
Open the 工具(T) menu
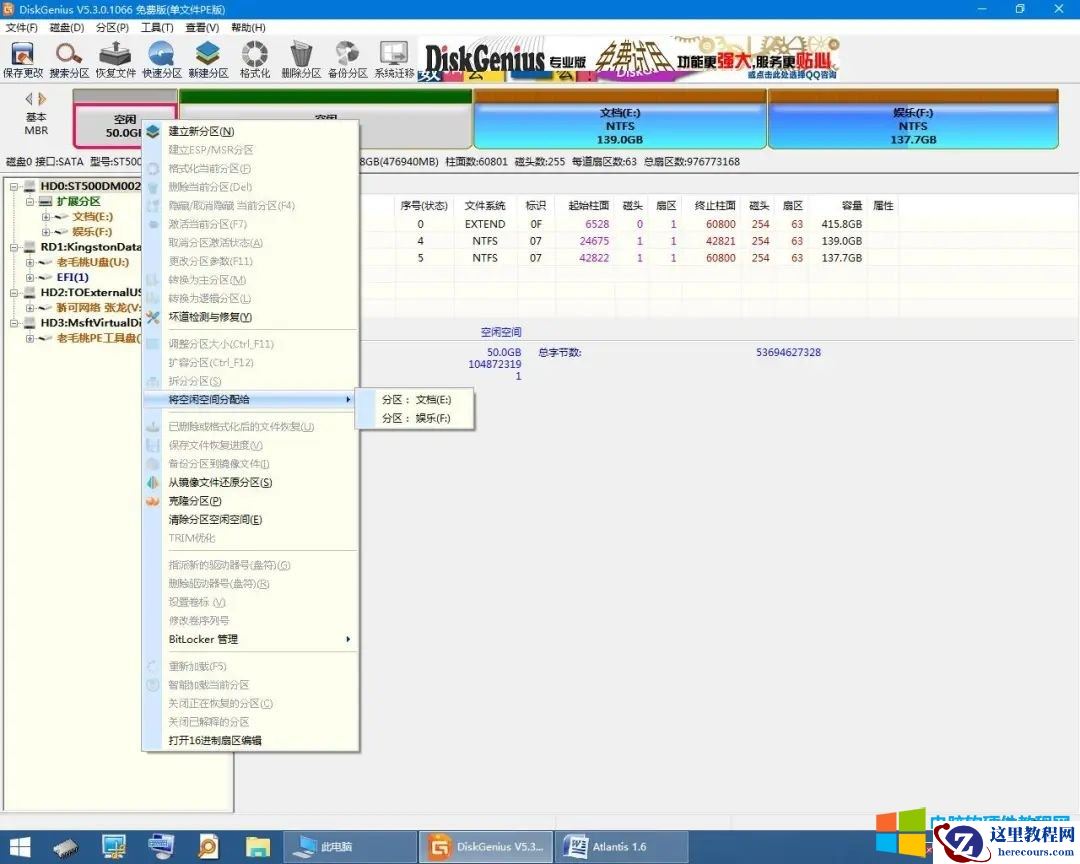pos(157,28)
